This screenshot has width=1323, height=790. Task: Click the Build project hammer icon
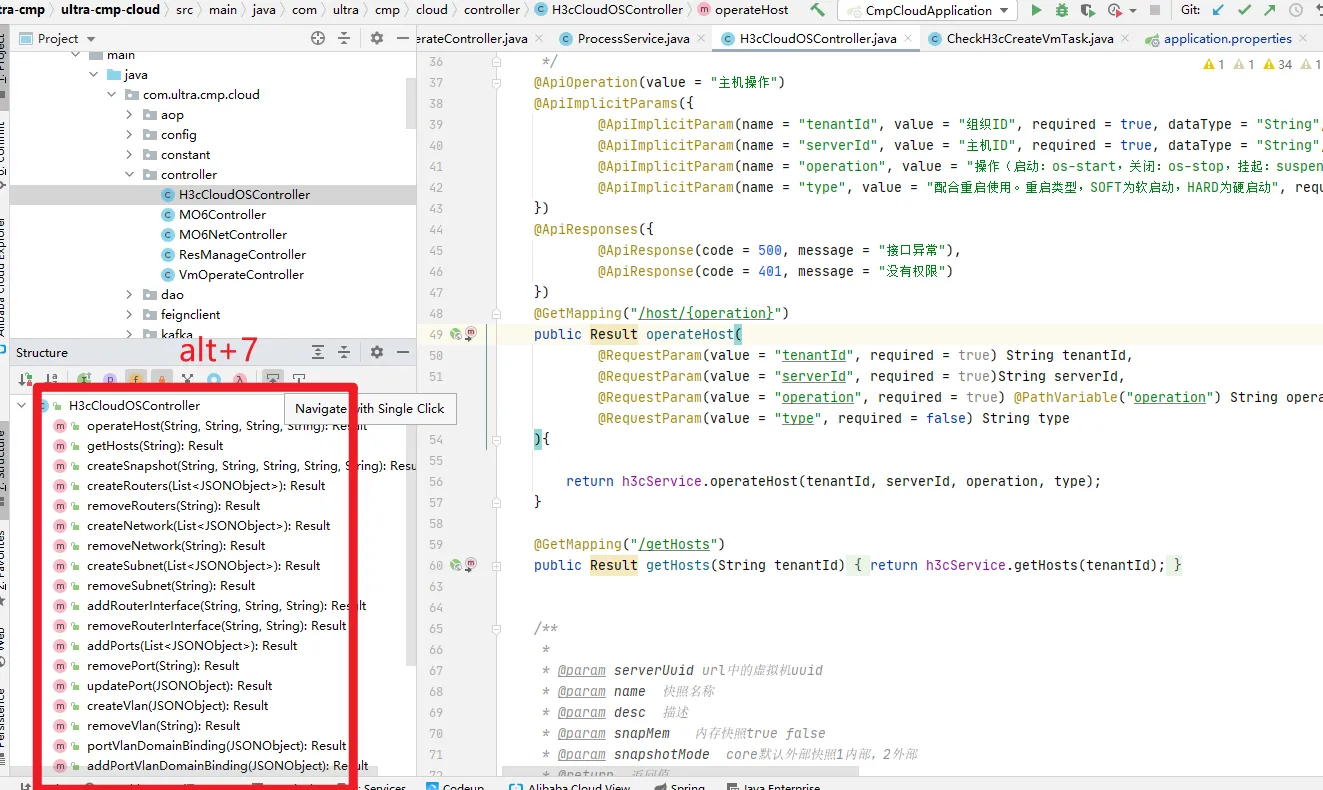818,10
